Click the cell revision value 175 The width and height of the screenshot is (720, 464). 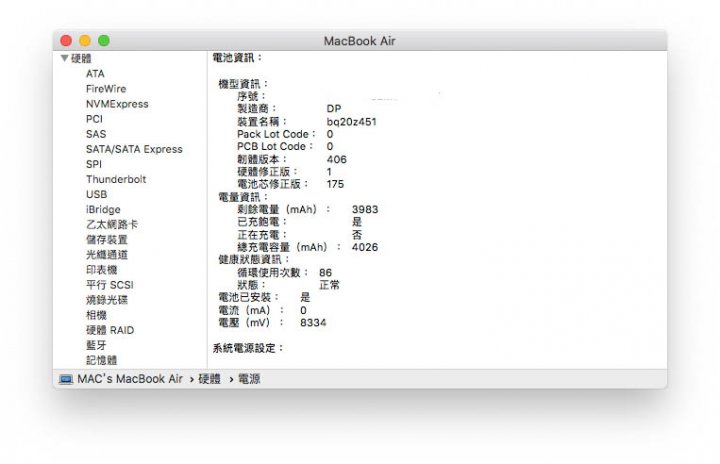coord(335,184)
